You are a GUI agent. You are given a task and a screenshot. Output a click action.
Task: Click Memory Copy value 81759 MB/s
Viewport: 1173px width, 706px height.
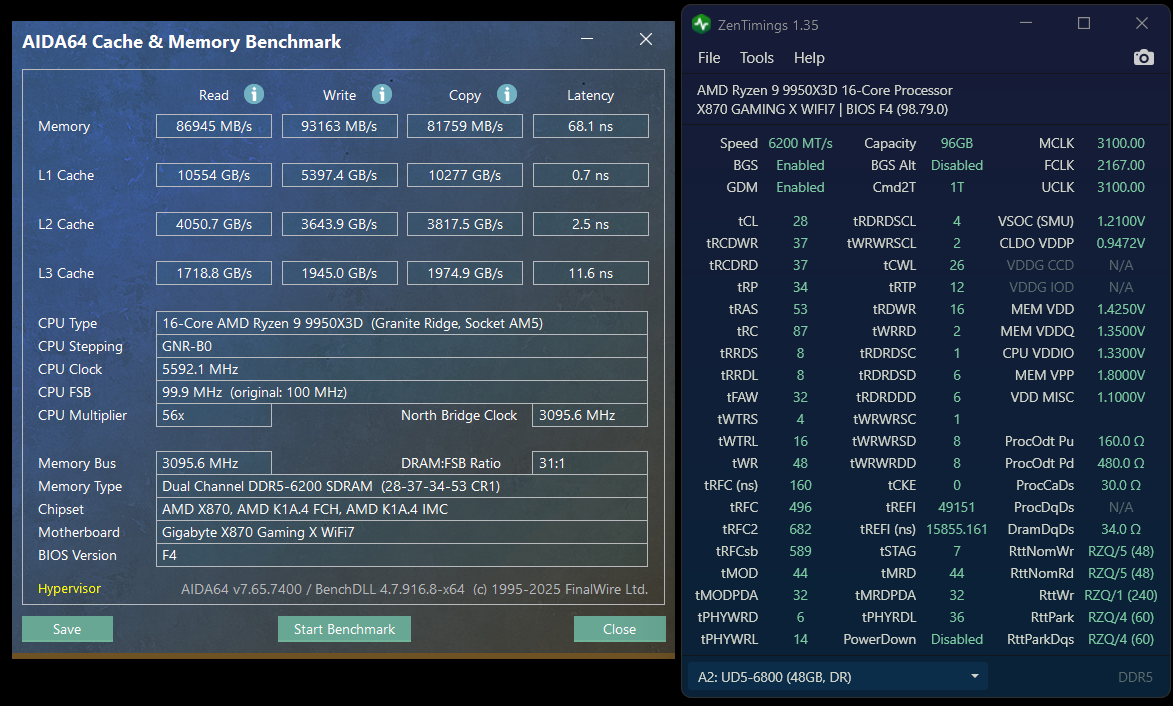465,126
